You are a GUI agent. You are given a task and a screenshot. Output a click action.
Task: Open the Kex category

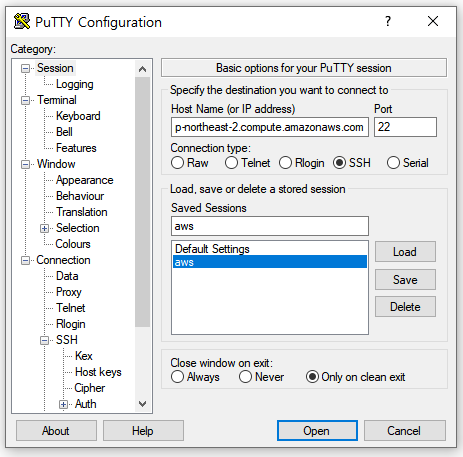click(x=84, y=356)
